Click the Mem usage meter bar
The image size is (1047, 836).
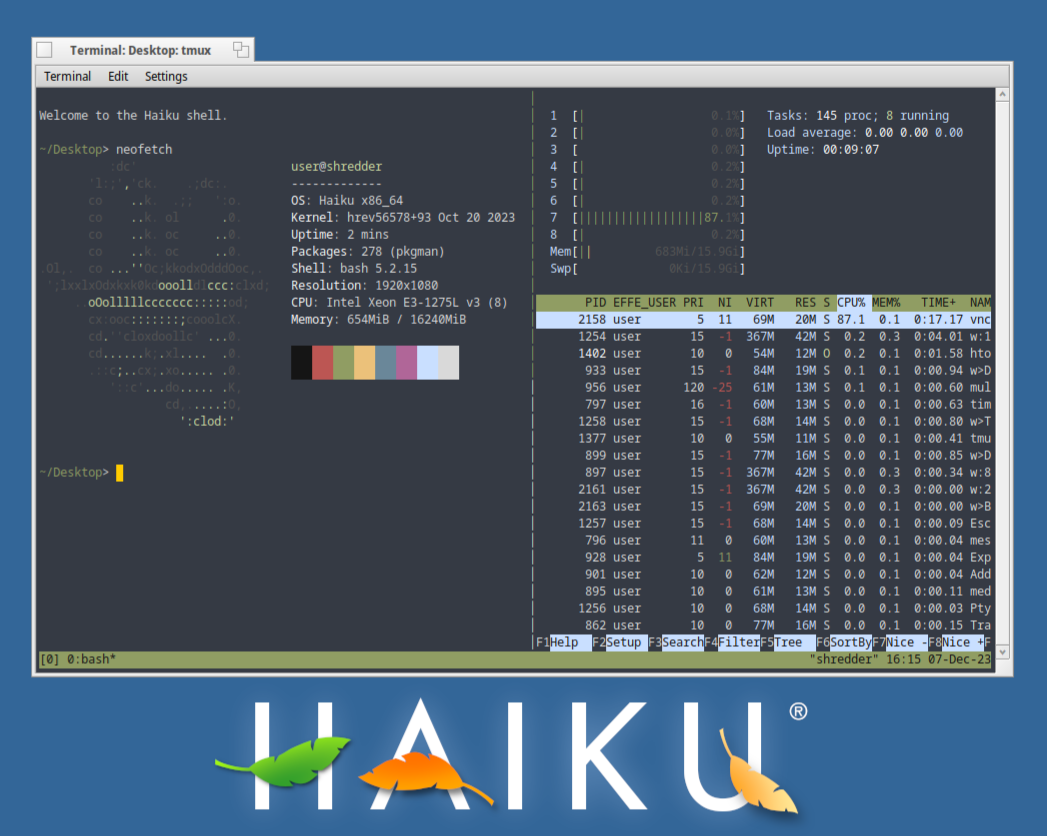tap(659, 252)
